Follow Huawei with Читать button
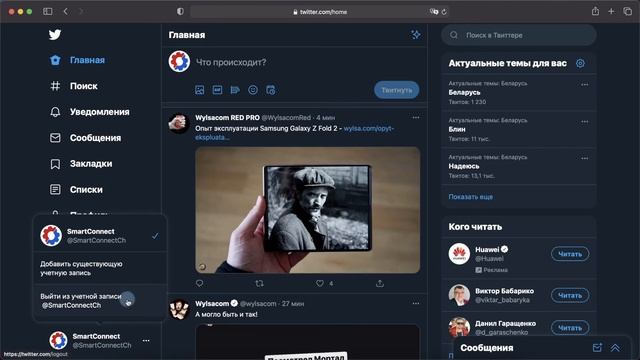Viewport: 640px width, 360px height. pyautogui.click(x=570, y=254)
